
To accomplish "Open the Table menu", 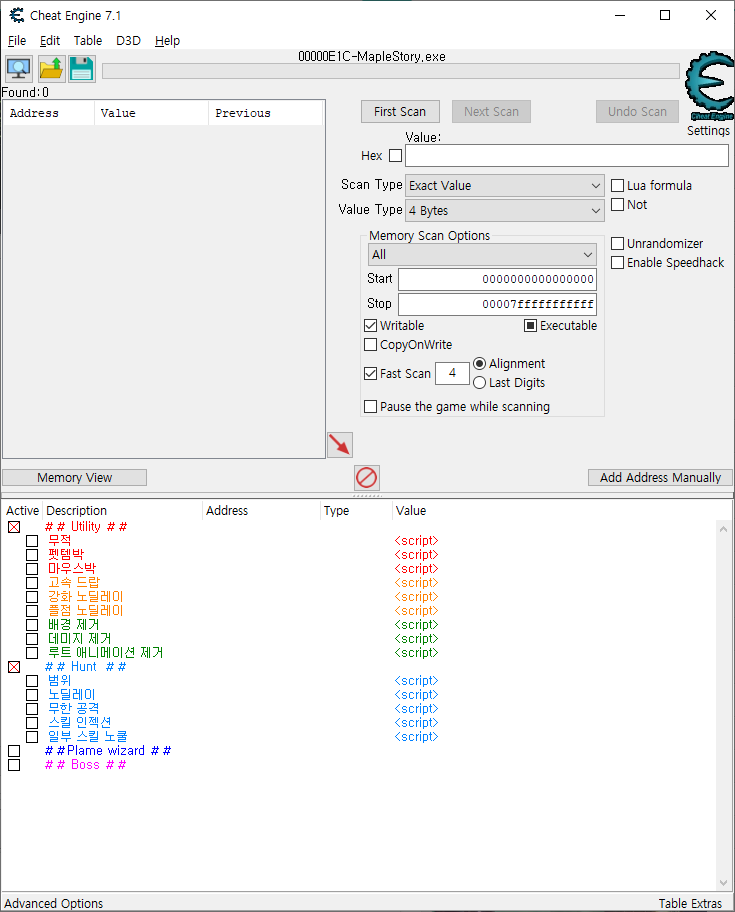I will tap(88, 41).
